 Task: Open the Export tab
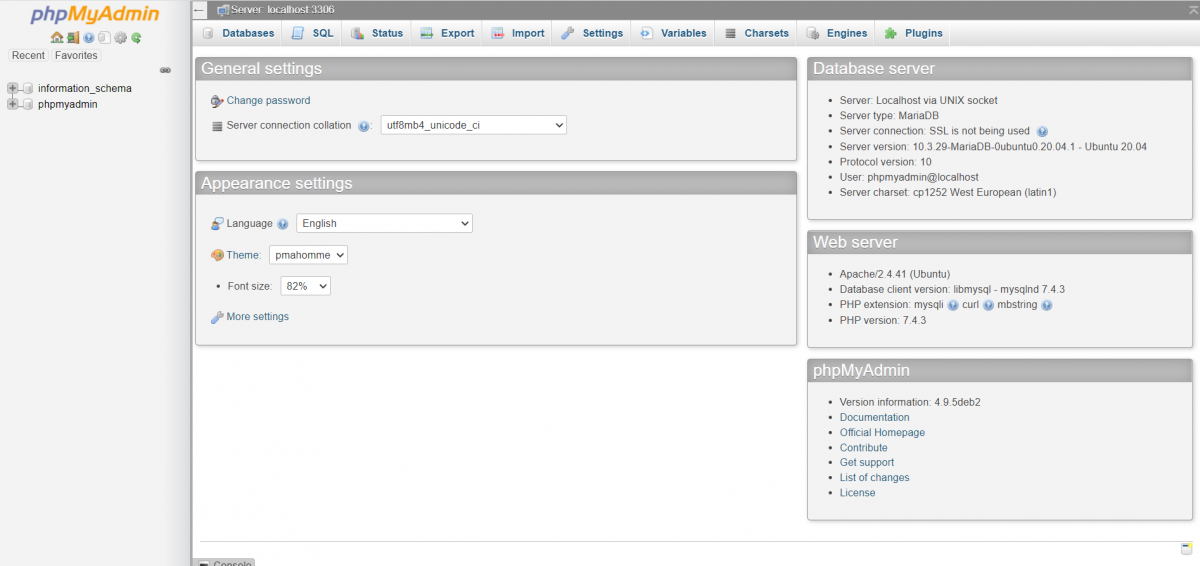(447, 33)
